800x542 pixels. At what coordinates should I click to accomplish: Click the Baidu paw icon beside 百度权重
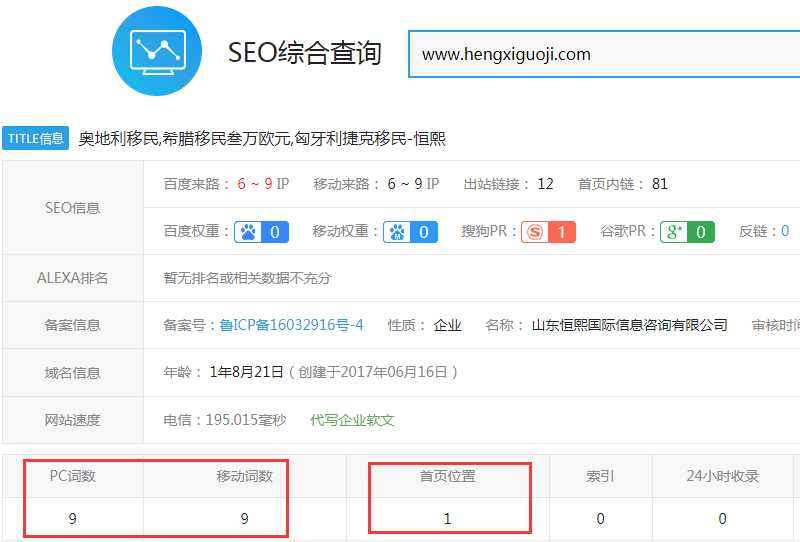pos(248,232)
